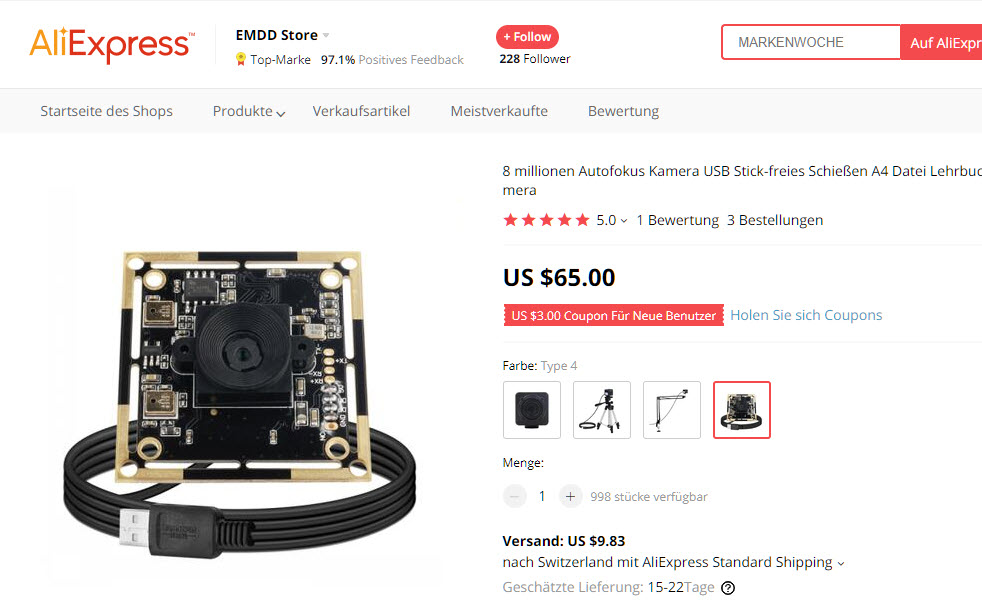
Task: Click the delivery estimate help question icon
Action: (x=728, y=587)
